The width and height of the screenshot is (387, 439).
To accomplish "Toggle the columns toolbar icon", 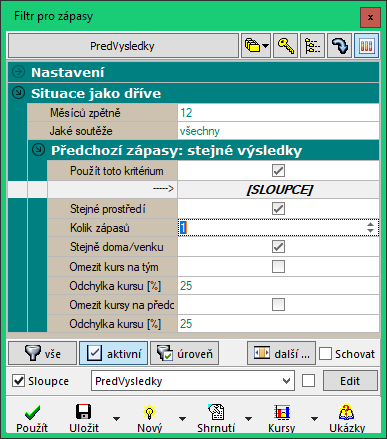I will click(x=366, y=46).
